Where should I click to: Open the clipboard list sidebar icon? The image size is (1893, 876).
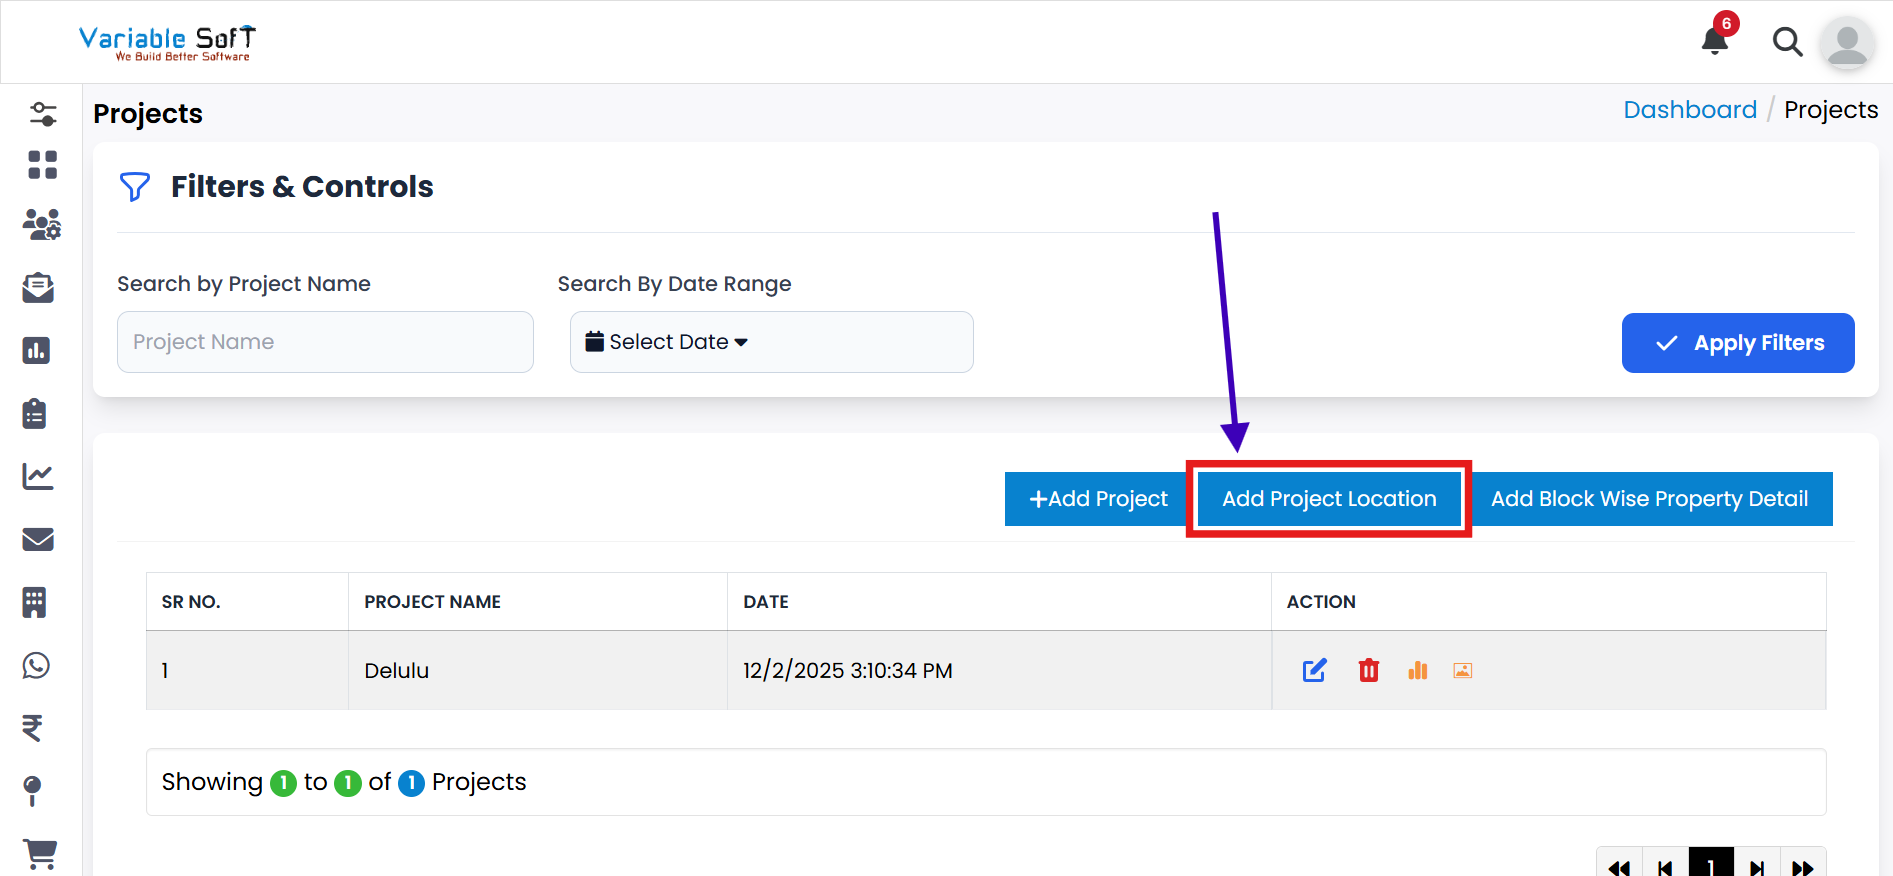coord(35,413)
